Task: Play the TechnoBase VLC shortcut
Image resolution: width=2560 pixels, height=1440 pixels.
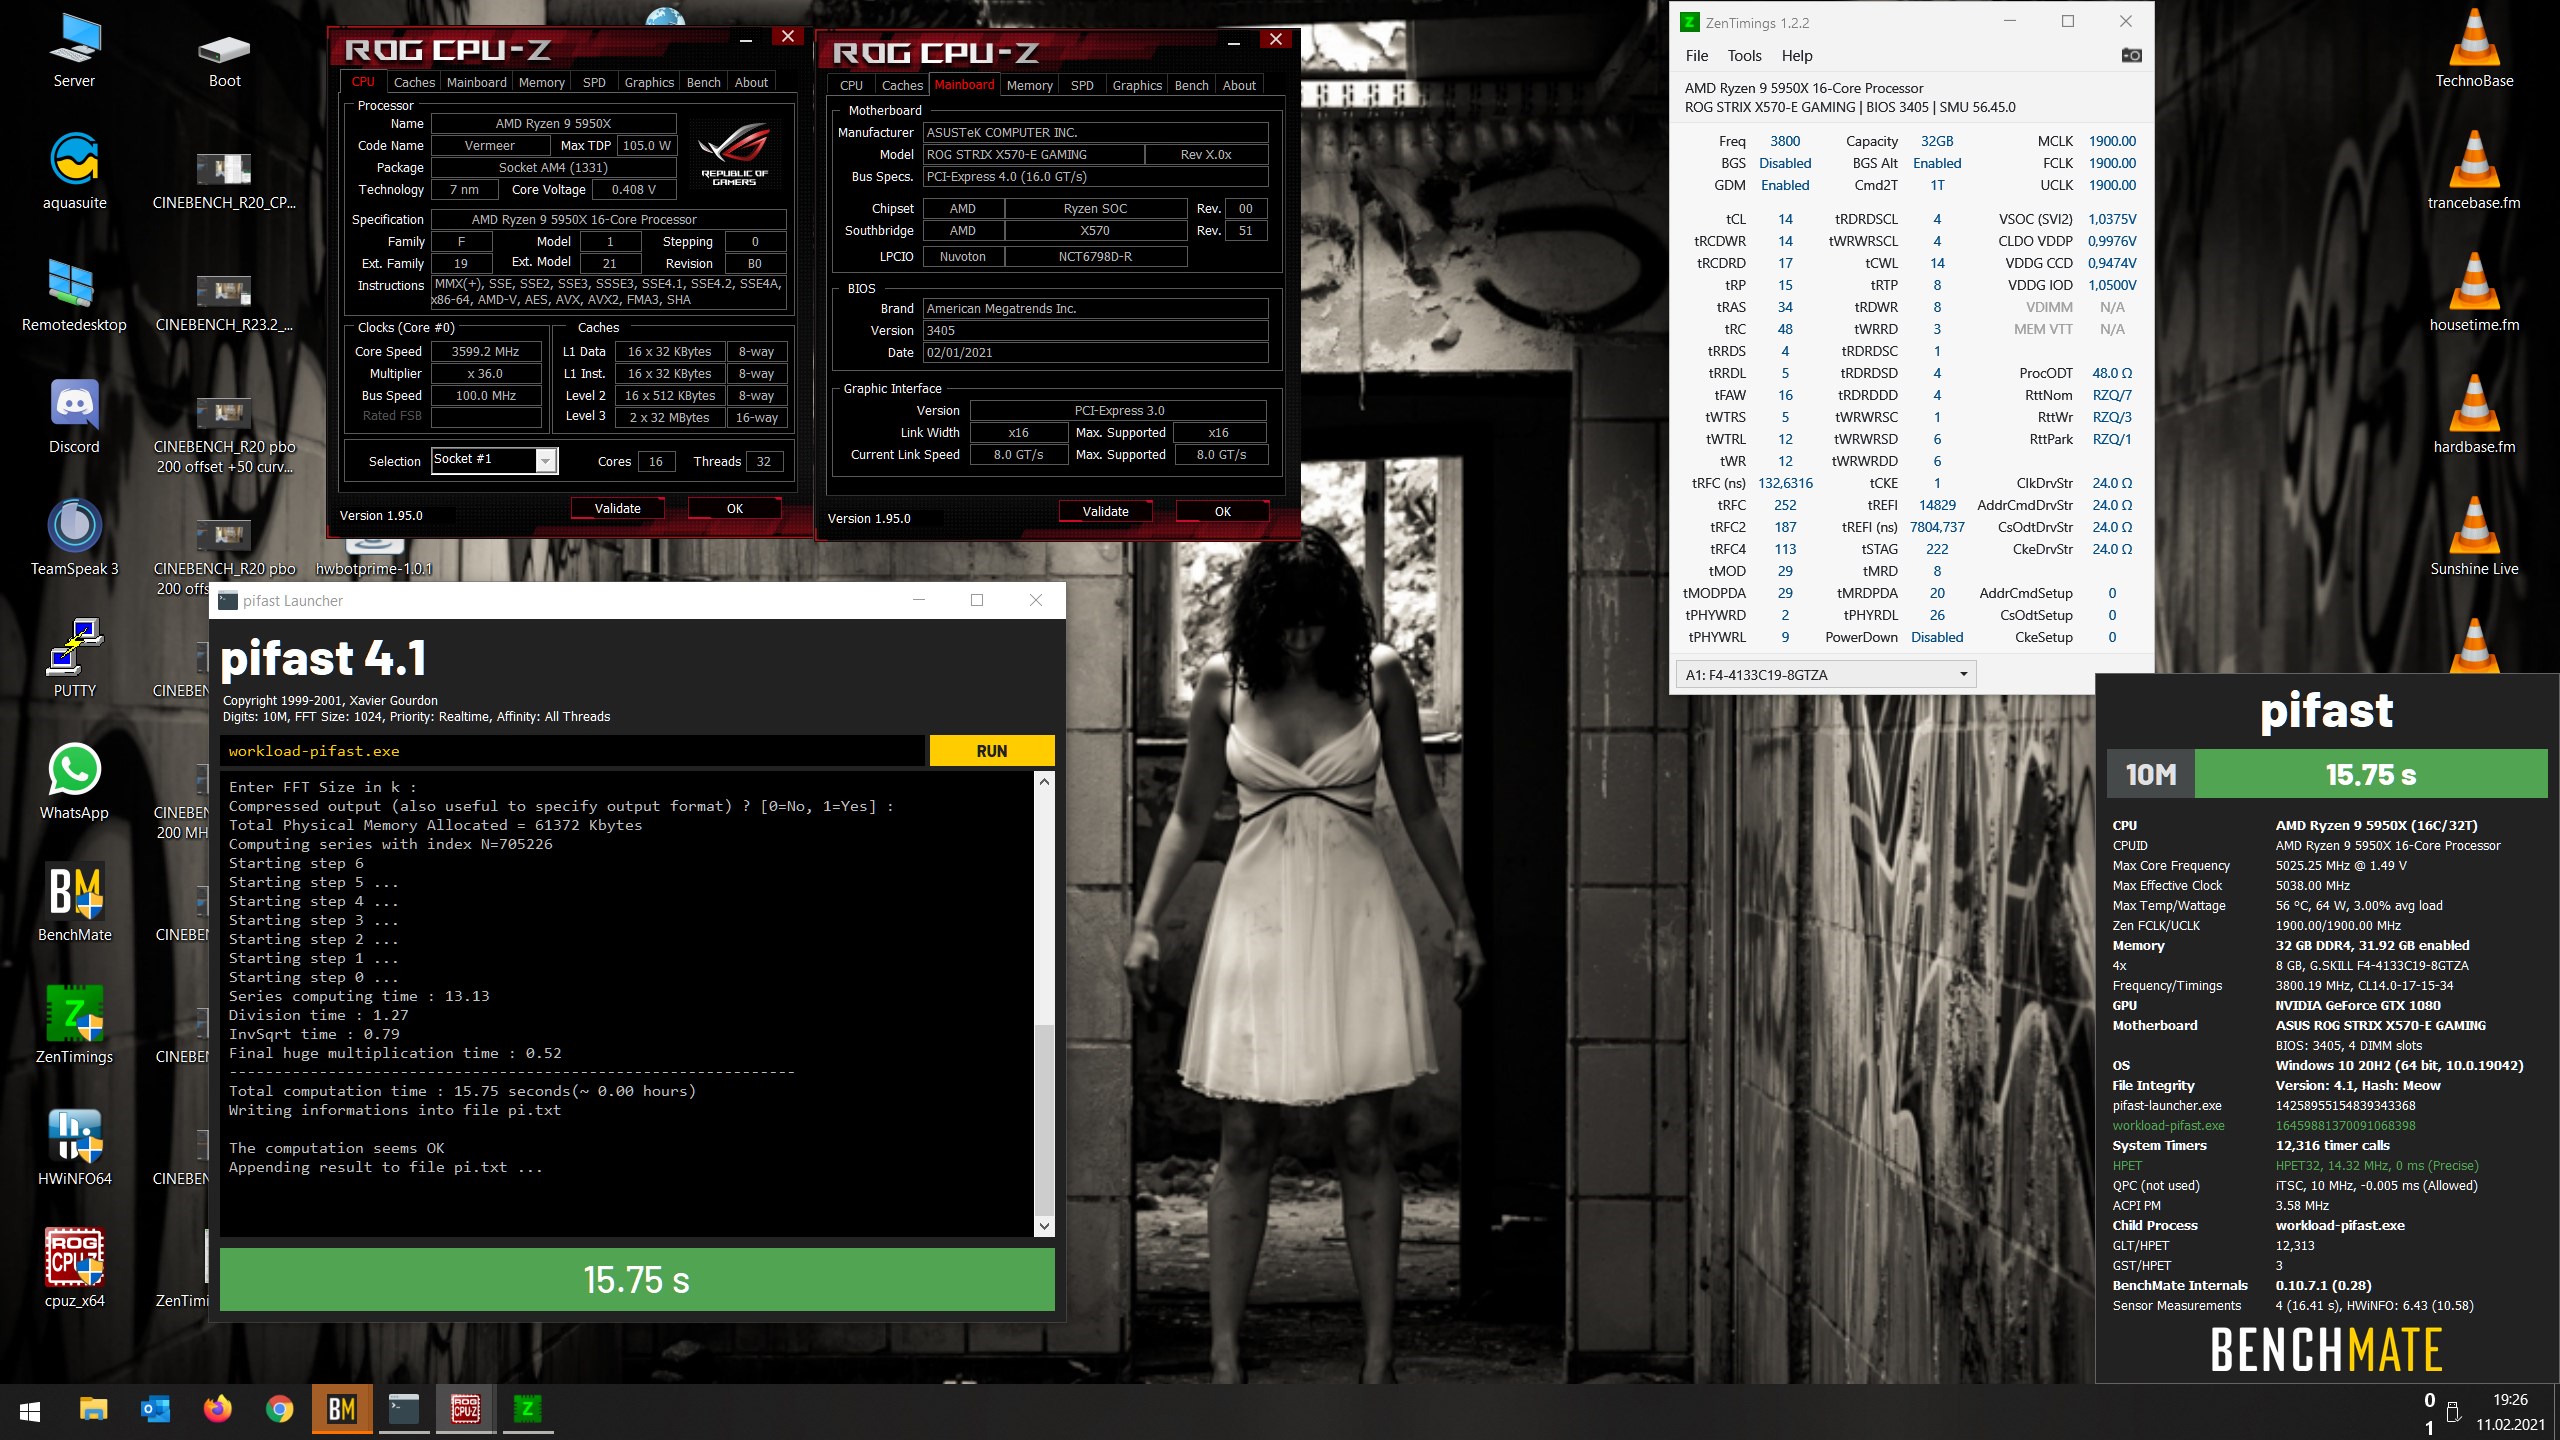Action: click(2474, 51)
